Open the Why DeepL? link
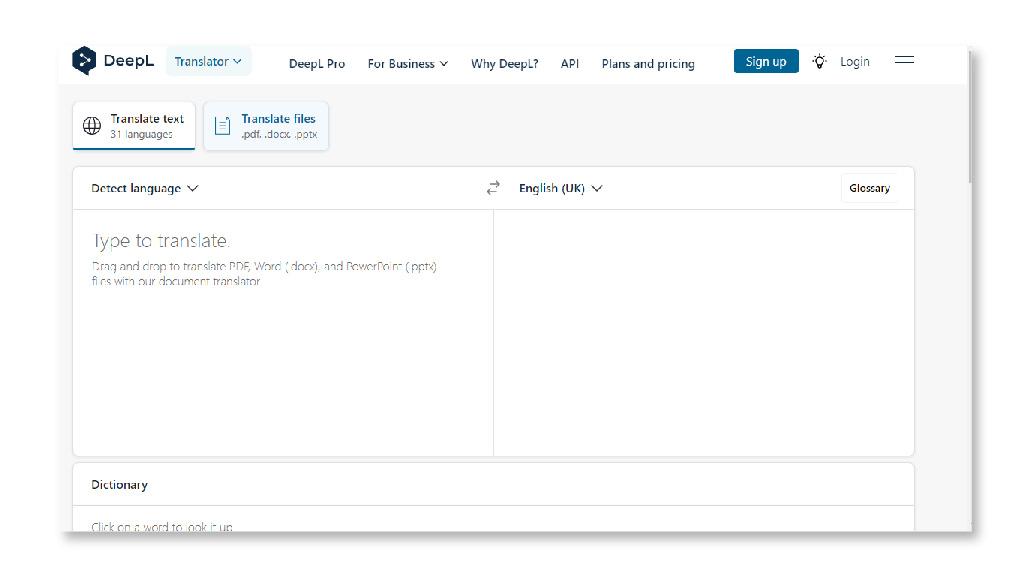Screen dimensions: 1030x578 (504, 64)
